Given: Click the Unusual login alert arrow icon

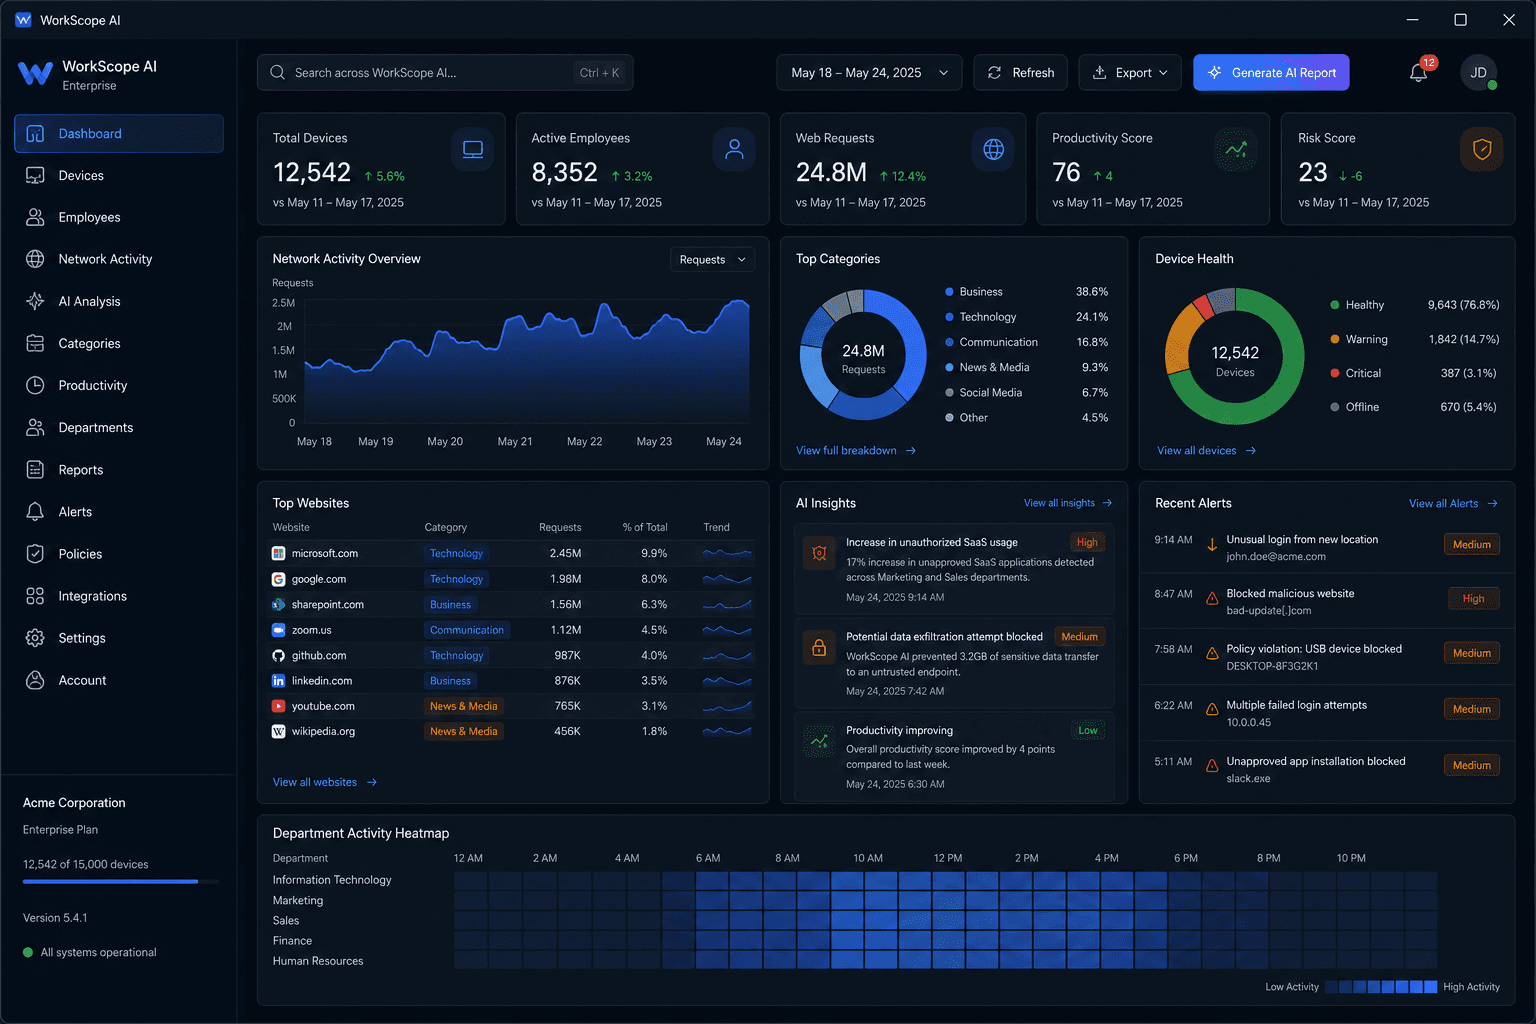Looking at the screenshot, I should tap(1212, 545).
